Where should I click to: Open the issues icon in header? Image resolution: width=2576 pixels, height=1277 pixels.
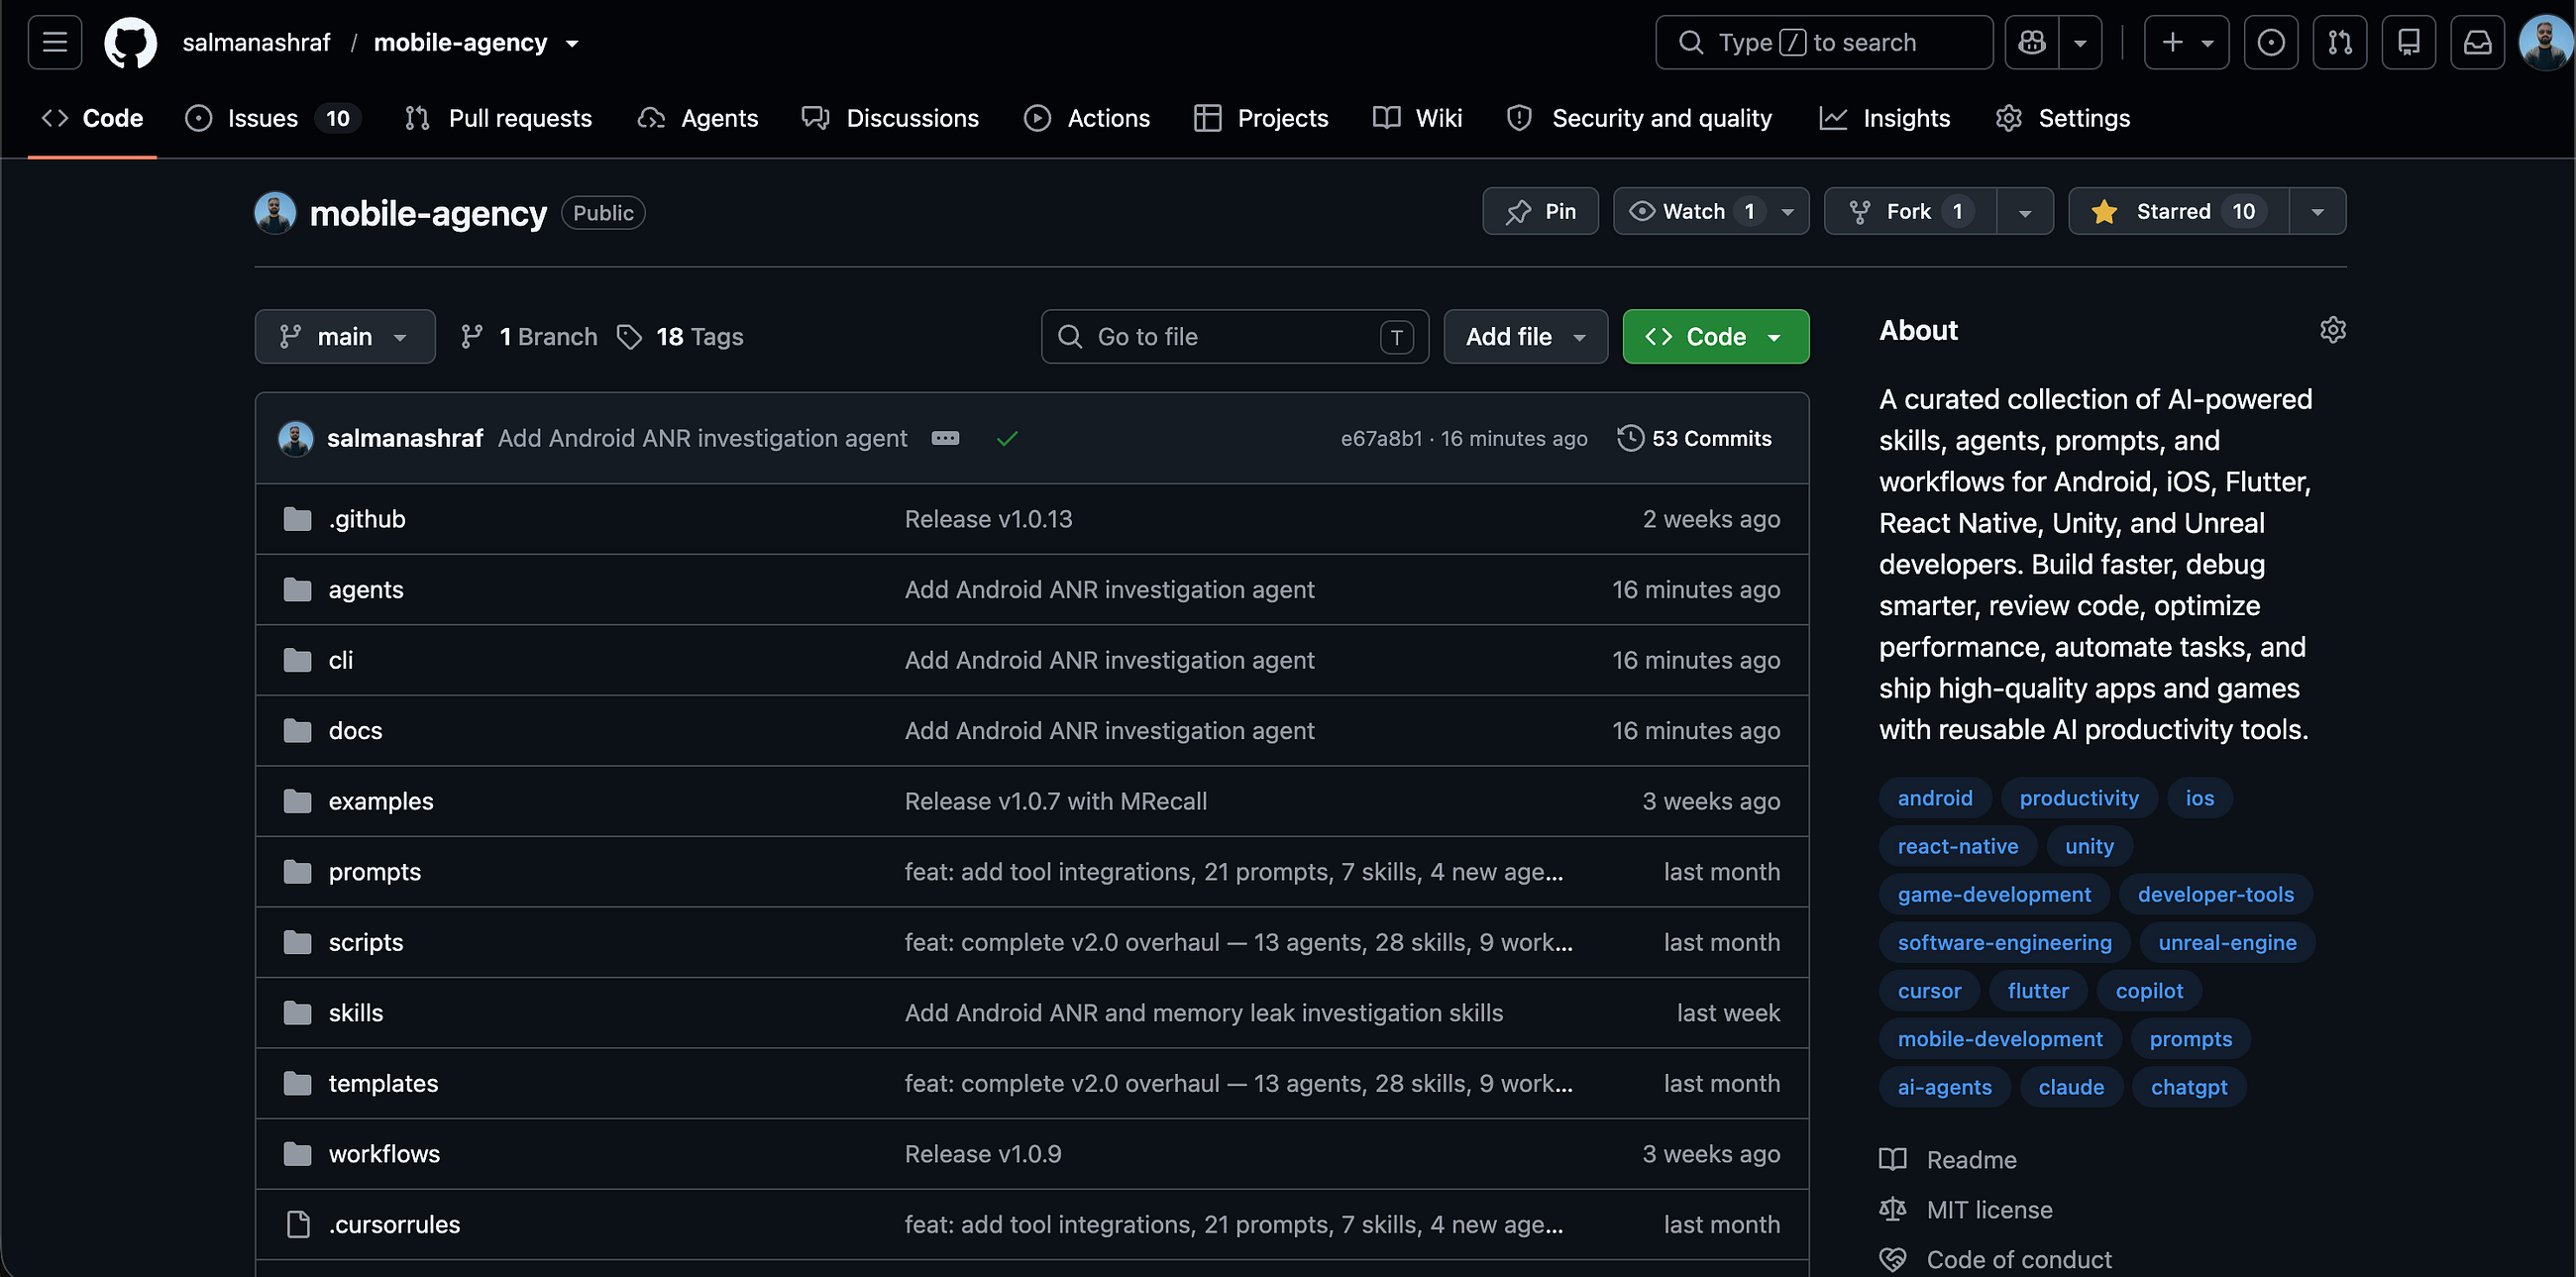(2271, 42)
